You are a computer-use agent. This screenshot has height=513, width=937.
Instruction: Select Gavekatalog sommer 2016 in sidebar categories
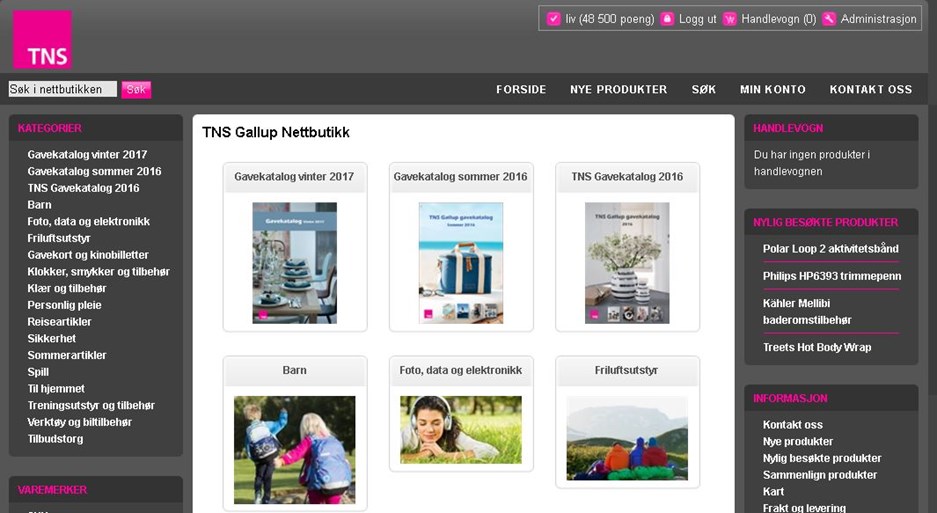94,171
